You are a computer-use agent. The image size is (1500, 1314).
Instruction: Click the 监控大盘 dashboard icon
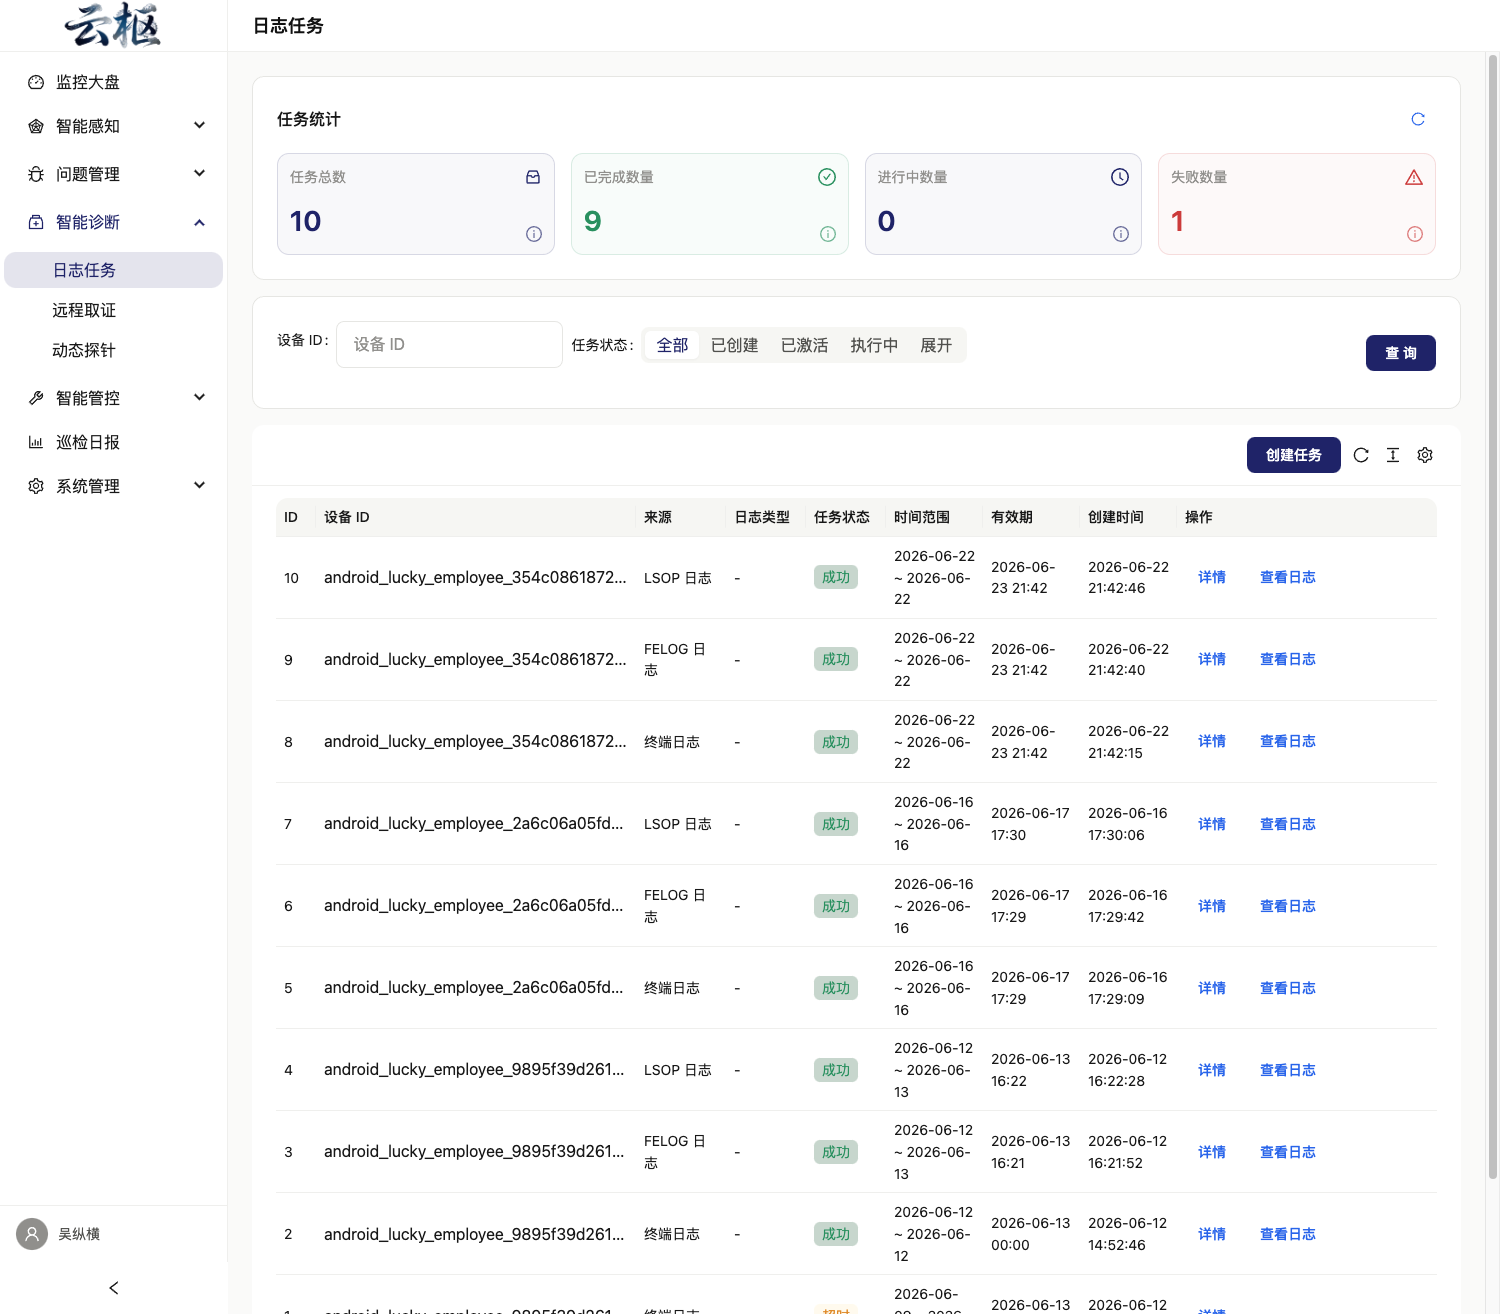tap(36, 82)
